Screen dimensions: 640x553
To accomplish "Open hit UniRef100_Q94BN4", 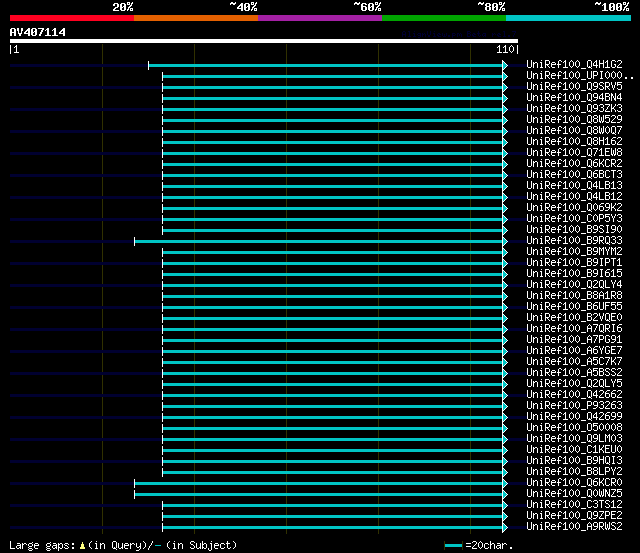I will 574,98.
